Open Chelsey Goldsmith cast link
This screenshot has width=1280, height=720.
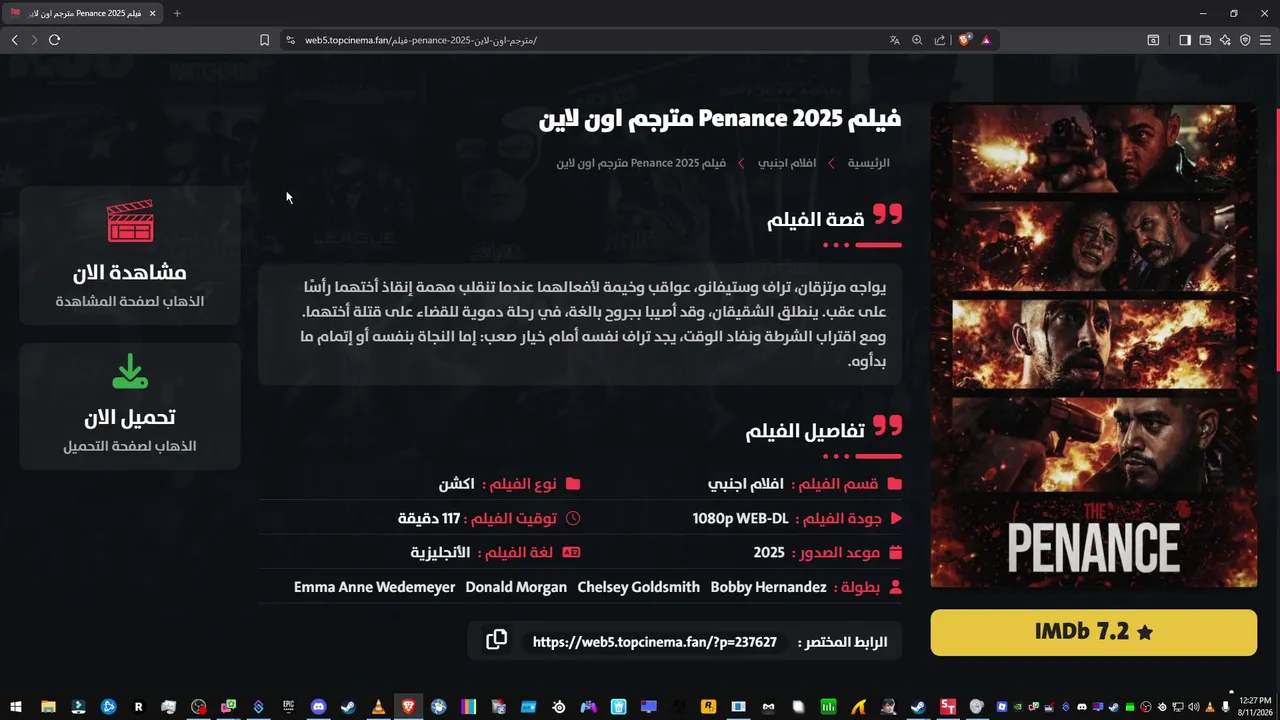(x=639, y=587)
